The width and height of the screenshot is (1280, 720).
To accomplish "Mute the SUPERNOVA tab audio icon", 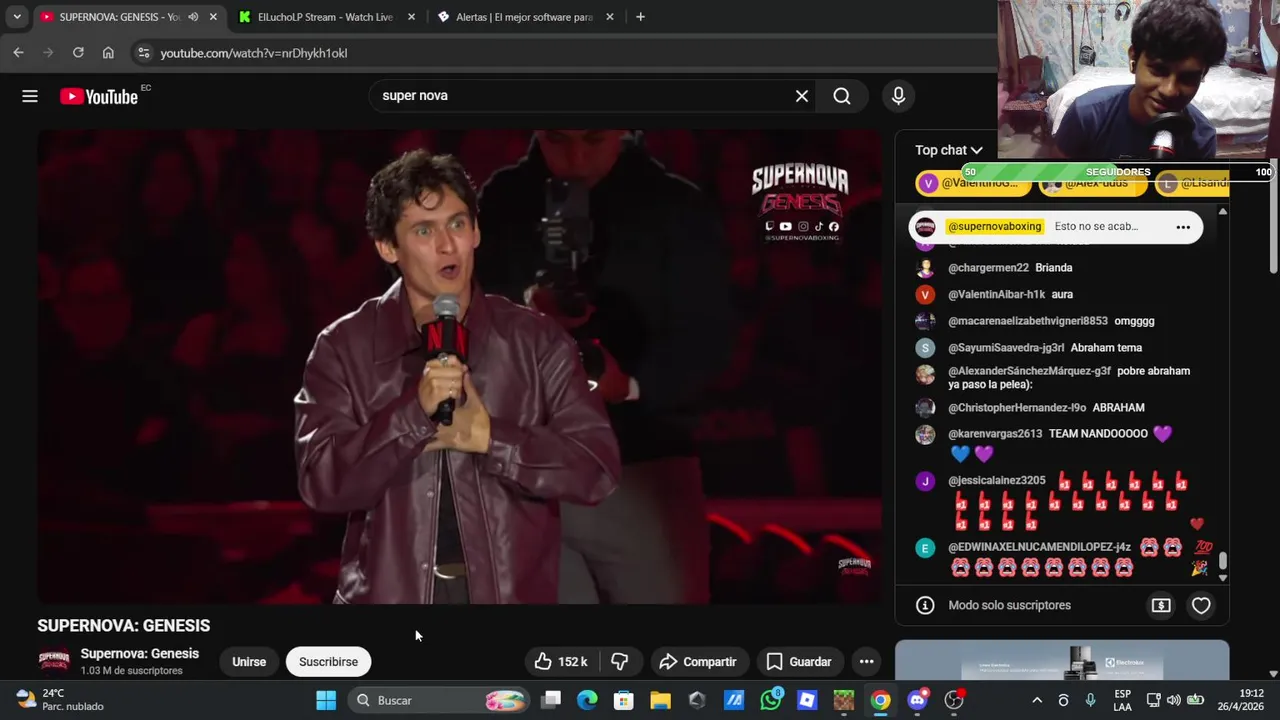I will [x=193, y=17].
